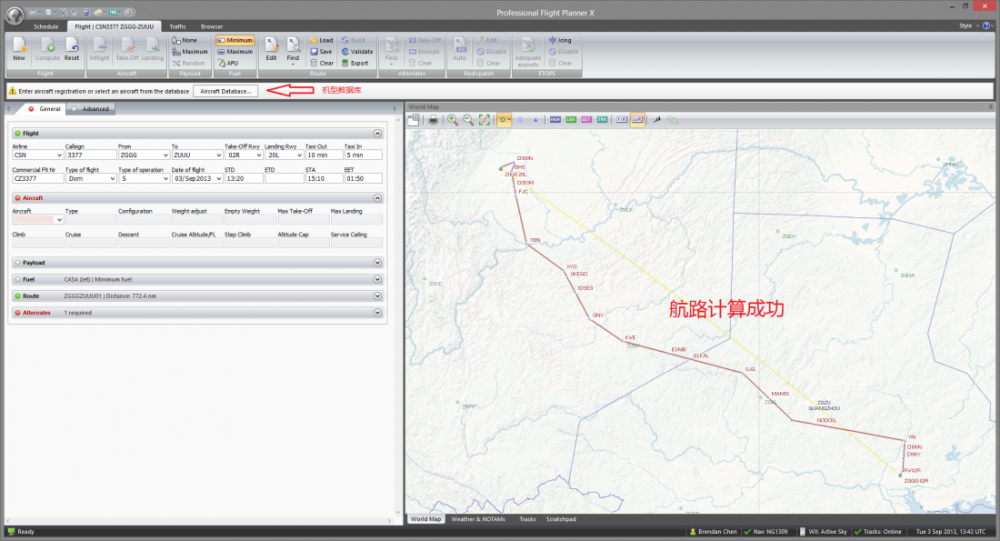Open the To ZUUU dropdown

(218, 155)
